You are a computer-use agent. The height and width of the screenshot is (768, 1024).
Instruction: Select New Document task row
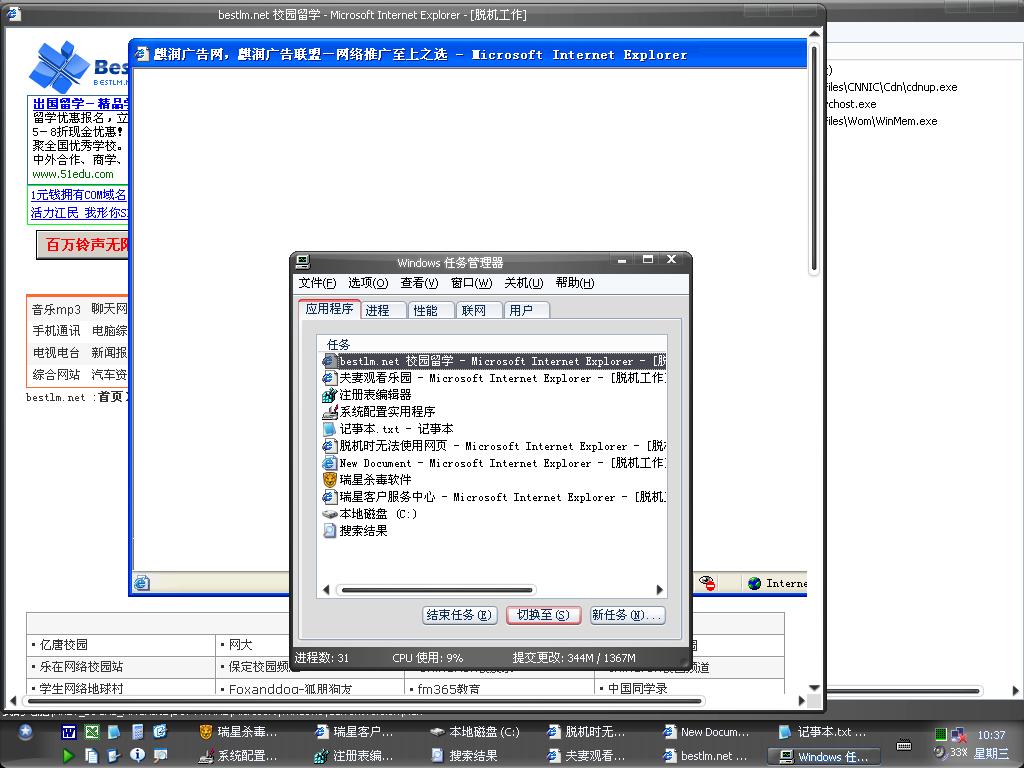tap(494, 463)
